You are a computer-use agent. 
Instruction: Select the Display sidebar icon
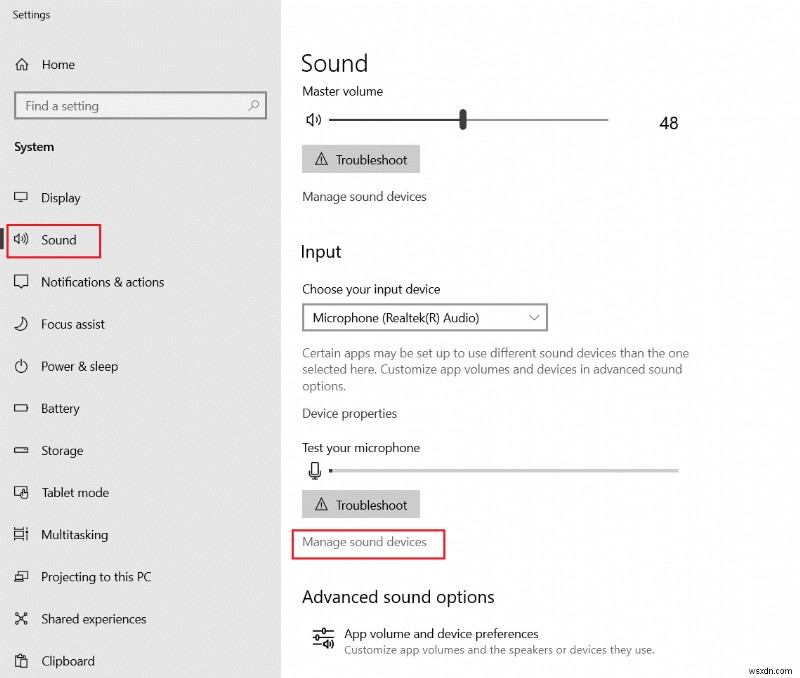click(x=23, y=198)
